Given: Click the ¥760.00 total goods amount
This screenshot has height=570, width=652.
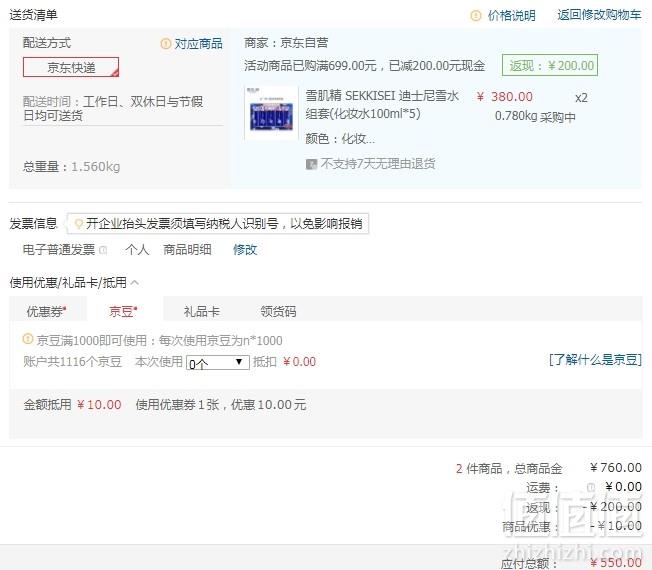Looking at the screenshot, I should pyautogui.click(x=616, y=468).
